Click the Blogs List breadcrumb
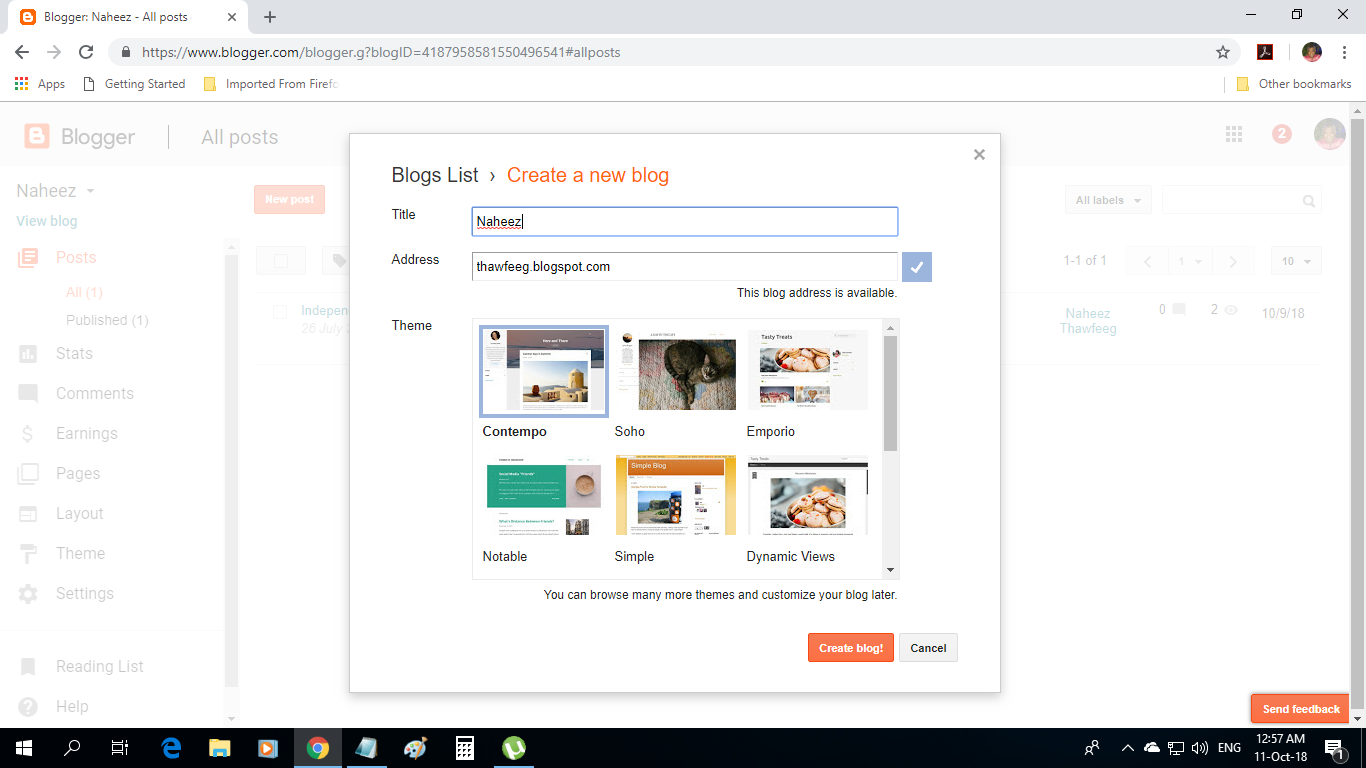 (435, 175)
